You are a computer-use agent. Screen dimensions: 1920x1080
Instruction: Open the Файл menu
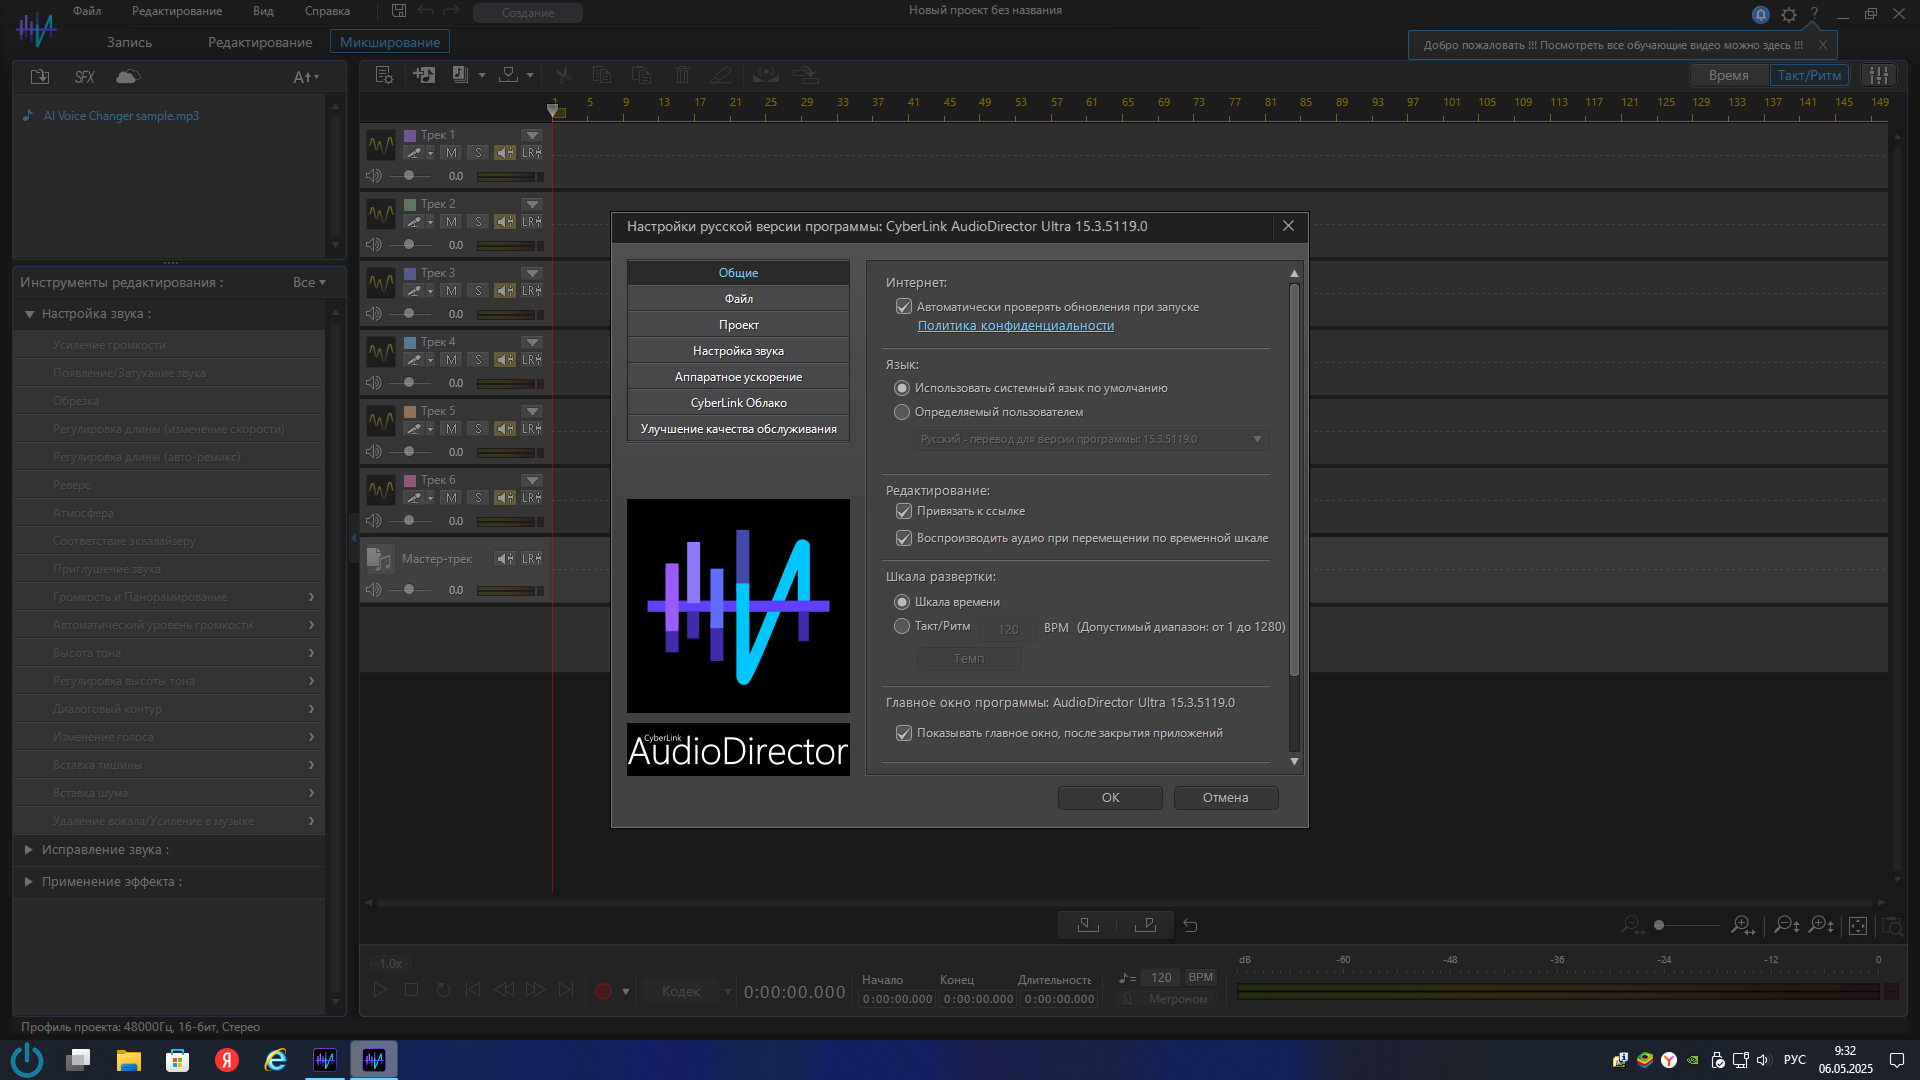coord(87,11)
